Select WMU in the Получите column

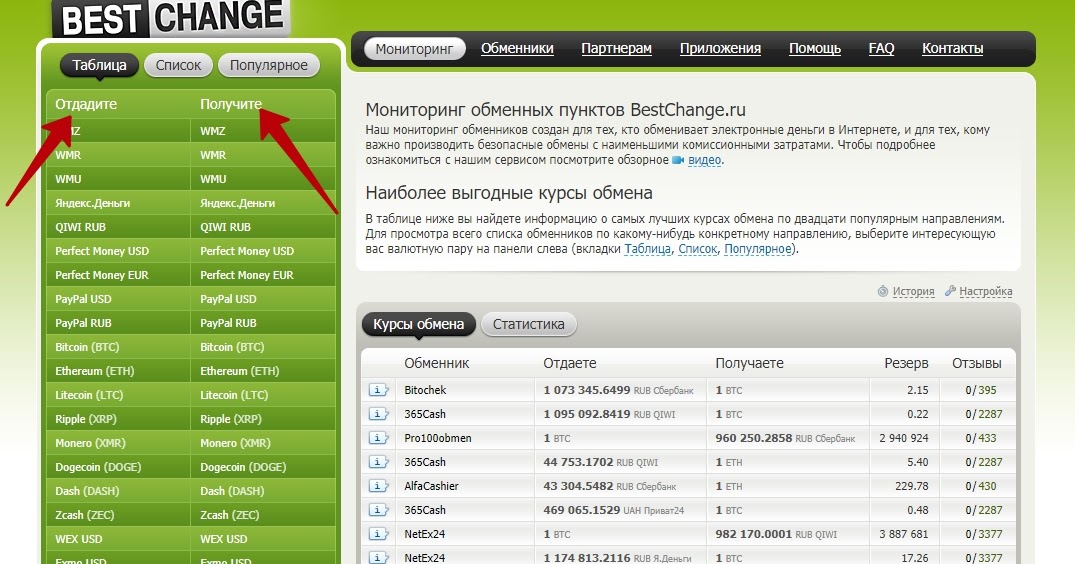pos(263,179)
